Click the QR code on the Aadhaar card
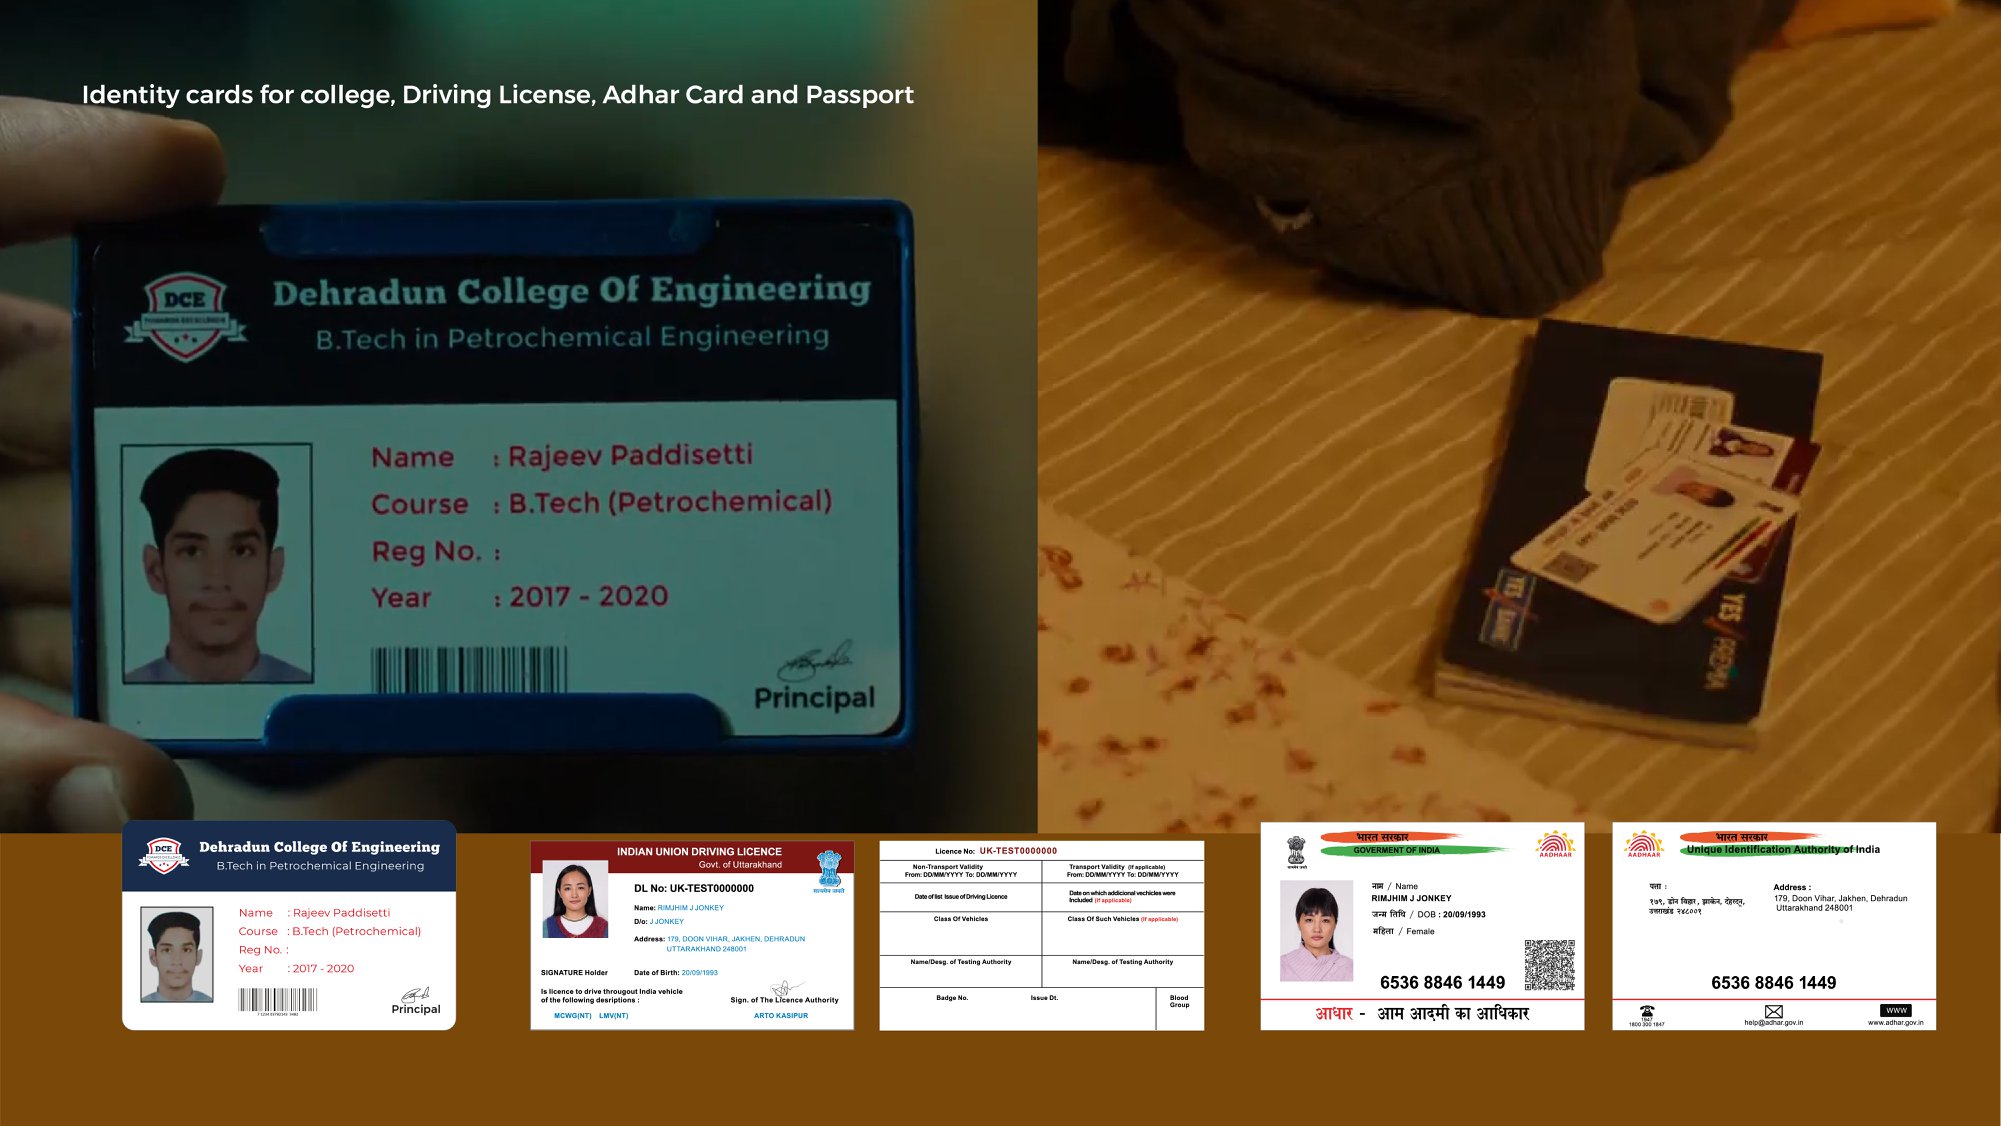Viewport: 2001px width, 1126px height. (1549, 964)
